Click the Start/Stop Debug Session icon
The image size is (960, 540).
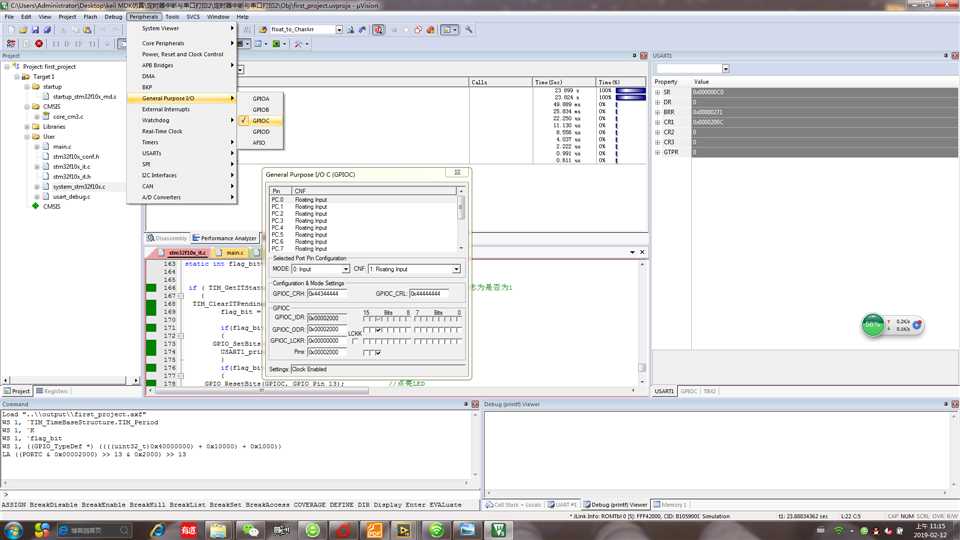pyautogui.click(x=378, y=29)
